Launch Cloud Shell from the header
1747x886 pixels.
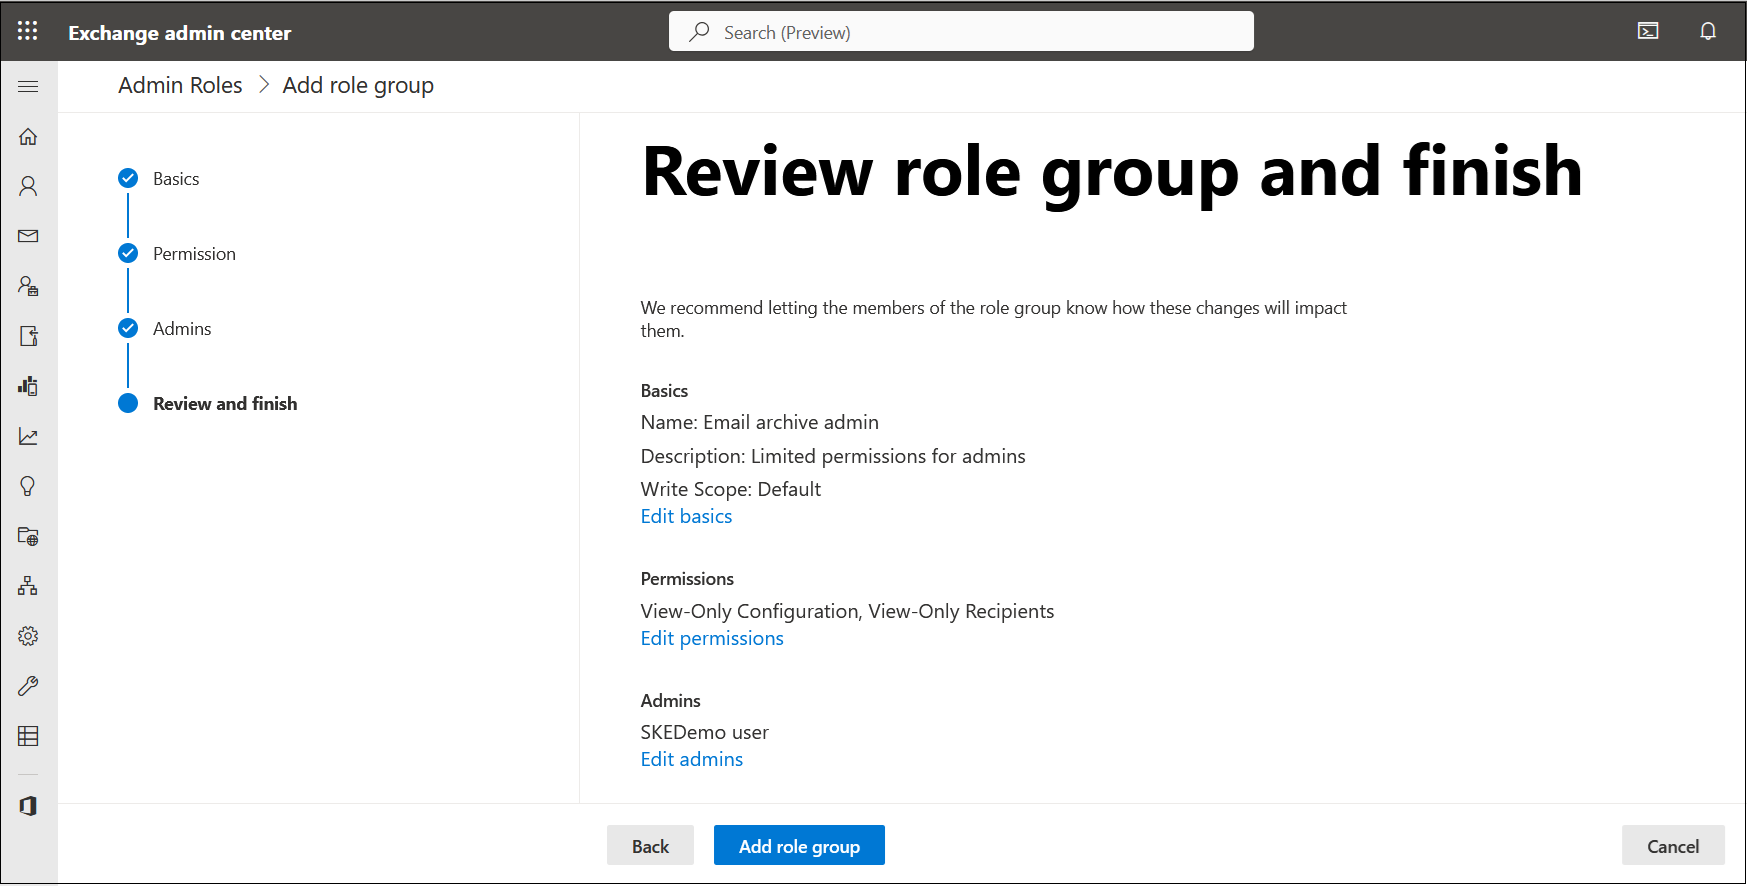[x=1648, y=31]
